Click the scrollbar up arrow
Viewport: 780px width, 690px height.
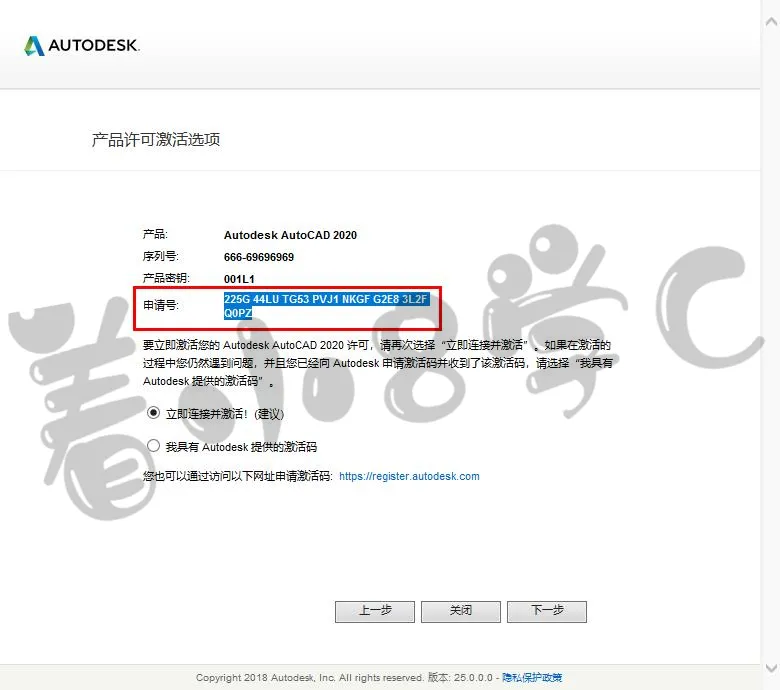tap(771, 21)
